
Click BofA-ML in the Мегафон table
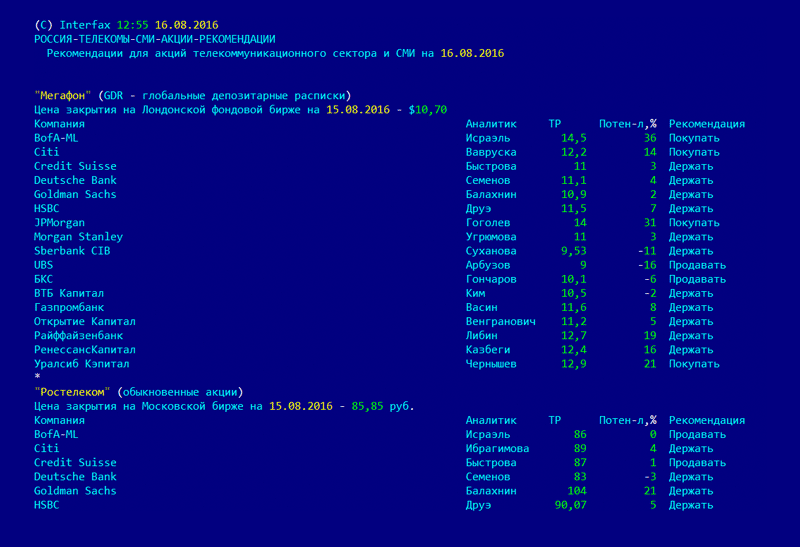pyautogui.click(x=56, y=138)
